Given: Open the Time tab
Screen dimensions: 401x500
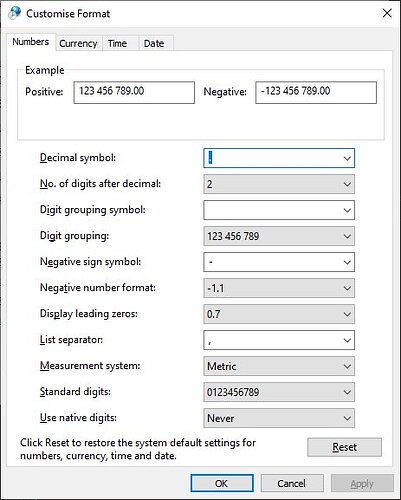Looking at the screenshot, I should [x=117, y=43].
